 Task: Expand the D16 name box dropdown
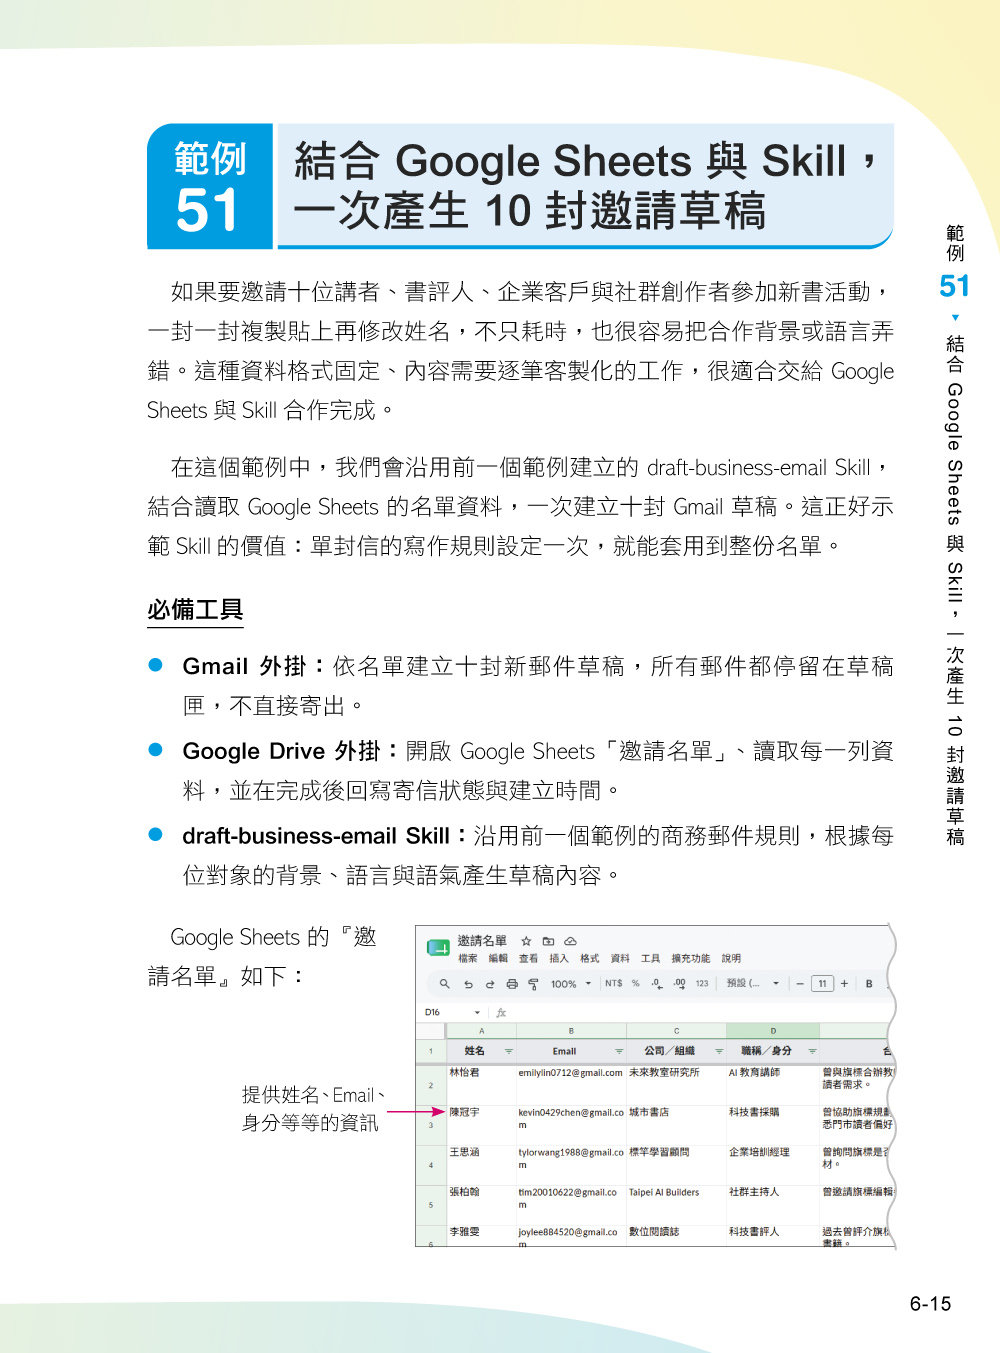(x=477, y=1012)
